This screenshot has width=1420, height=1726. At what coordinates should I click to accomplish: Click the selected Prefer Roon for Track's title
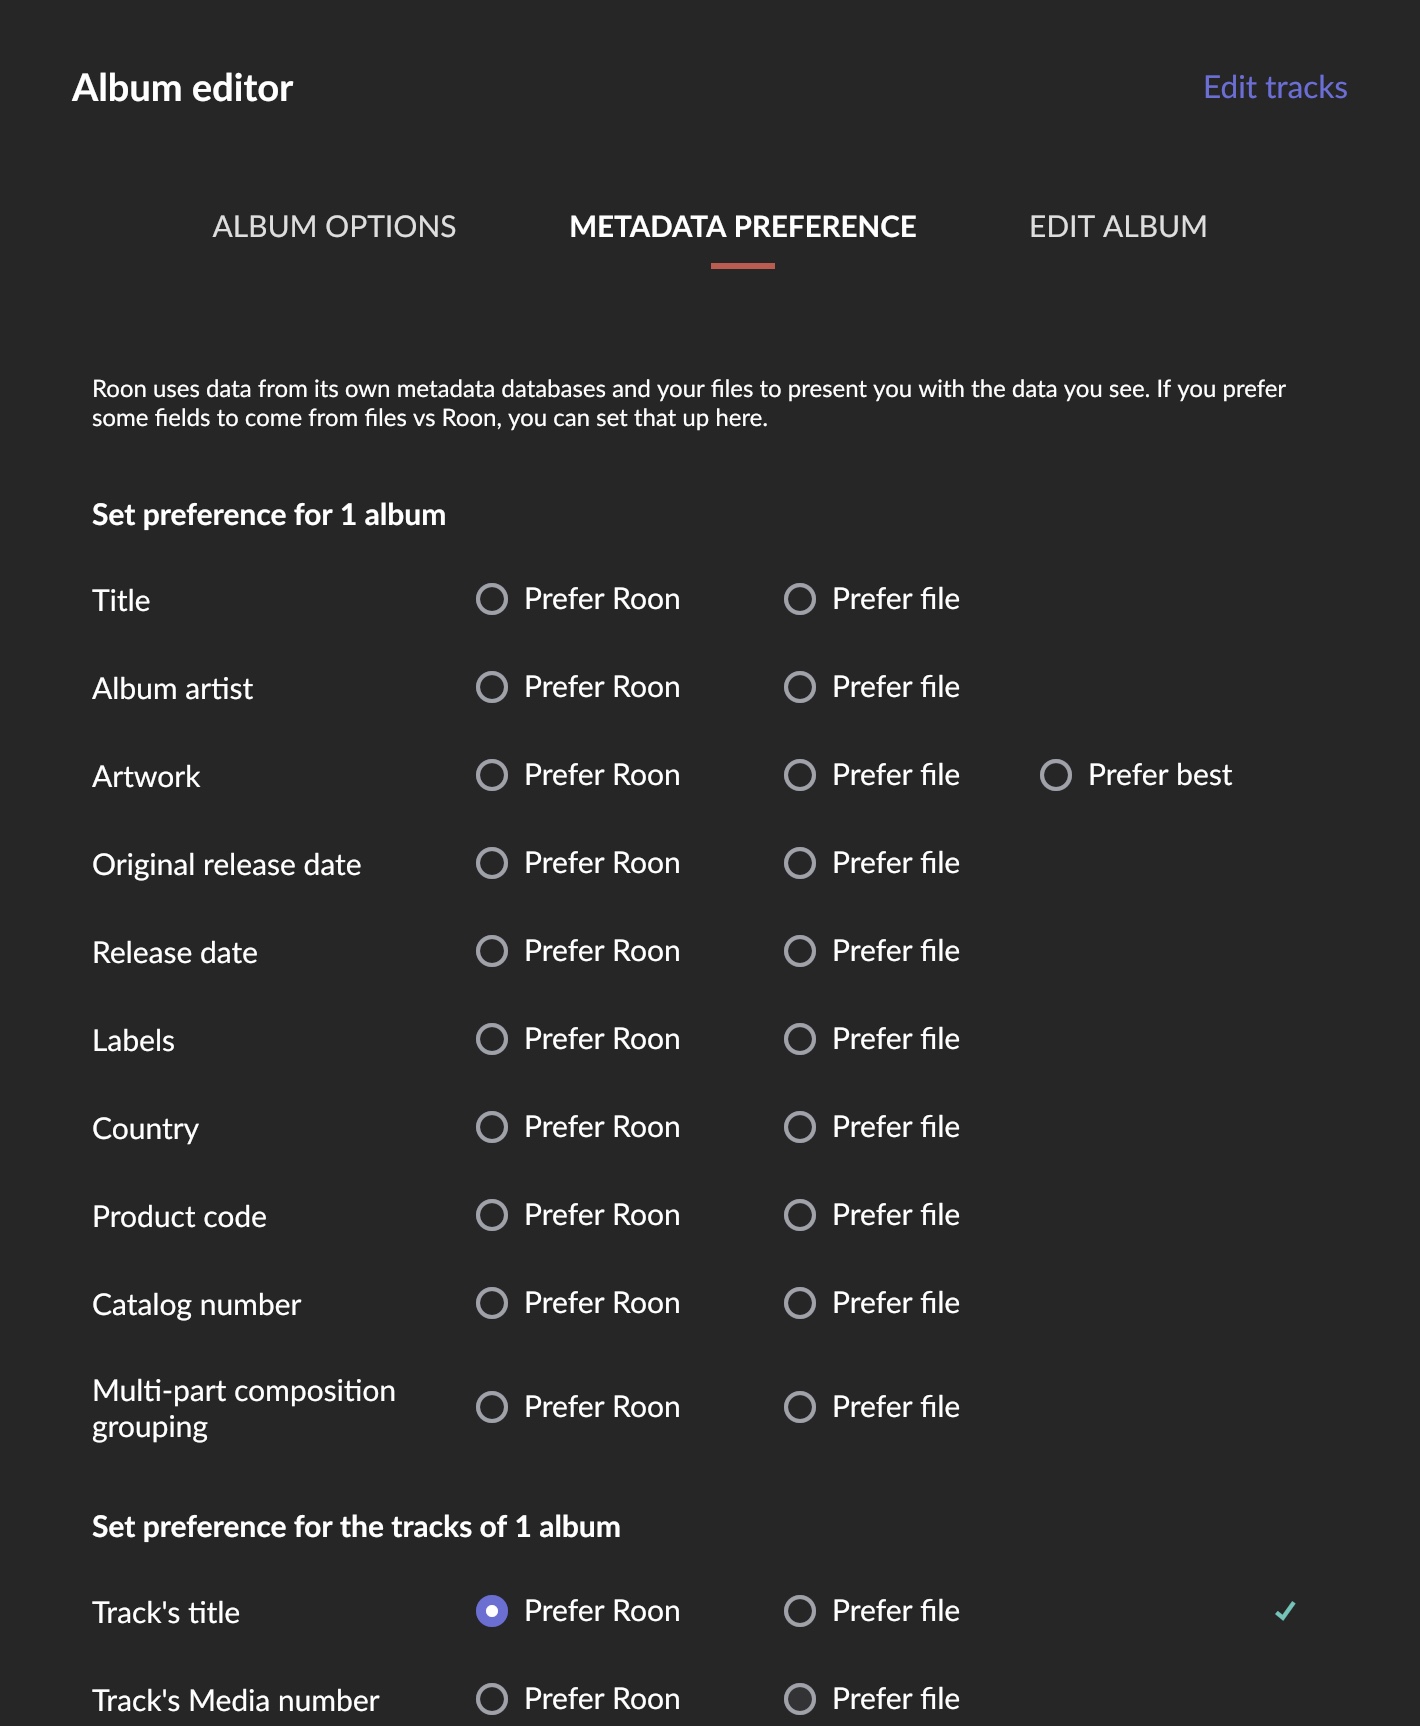(492, 1611)
